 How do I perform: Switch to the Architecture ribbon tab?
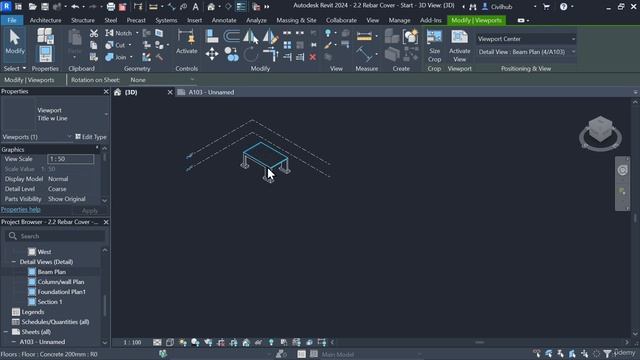[45, 20]
